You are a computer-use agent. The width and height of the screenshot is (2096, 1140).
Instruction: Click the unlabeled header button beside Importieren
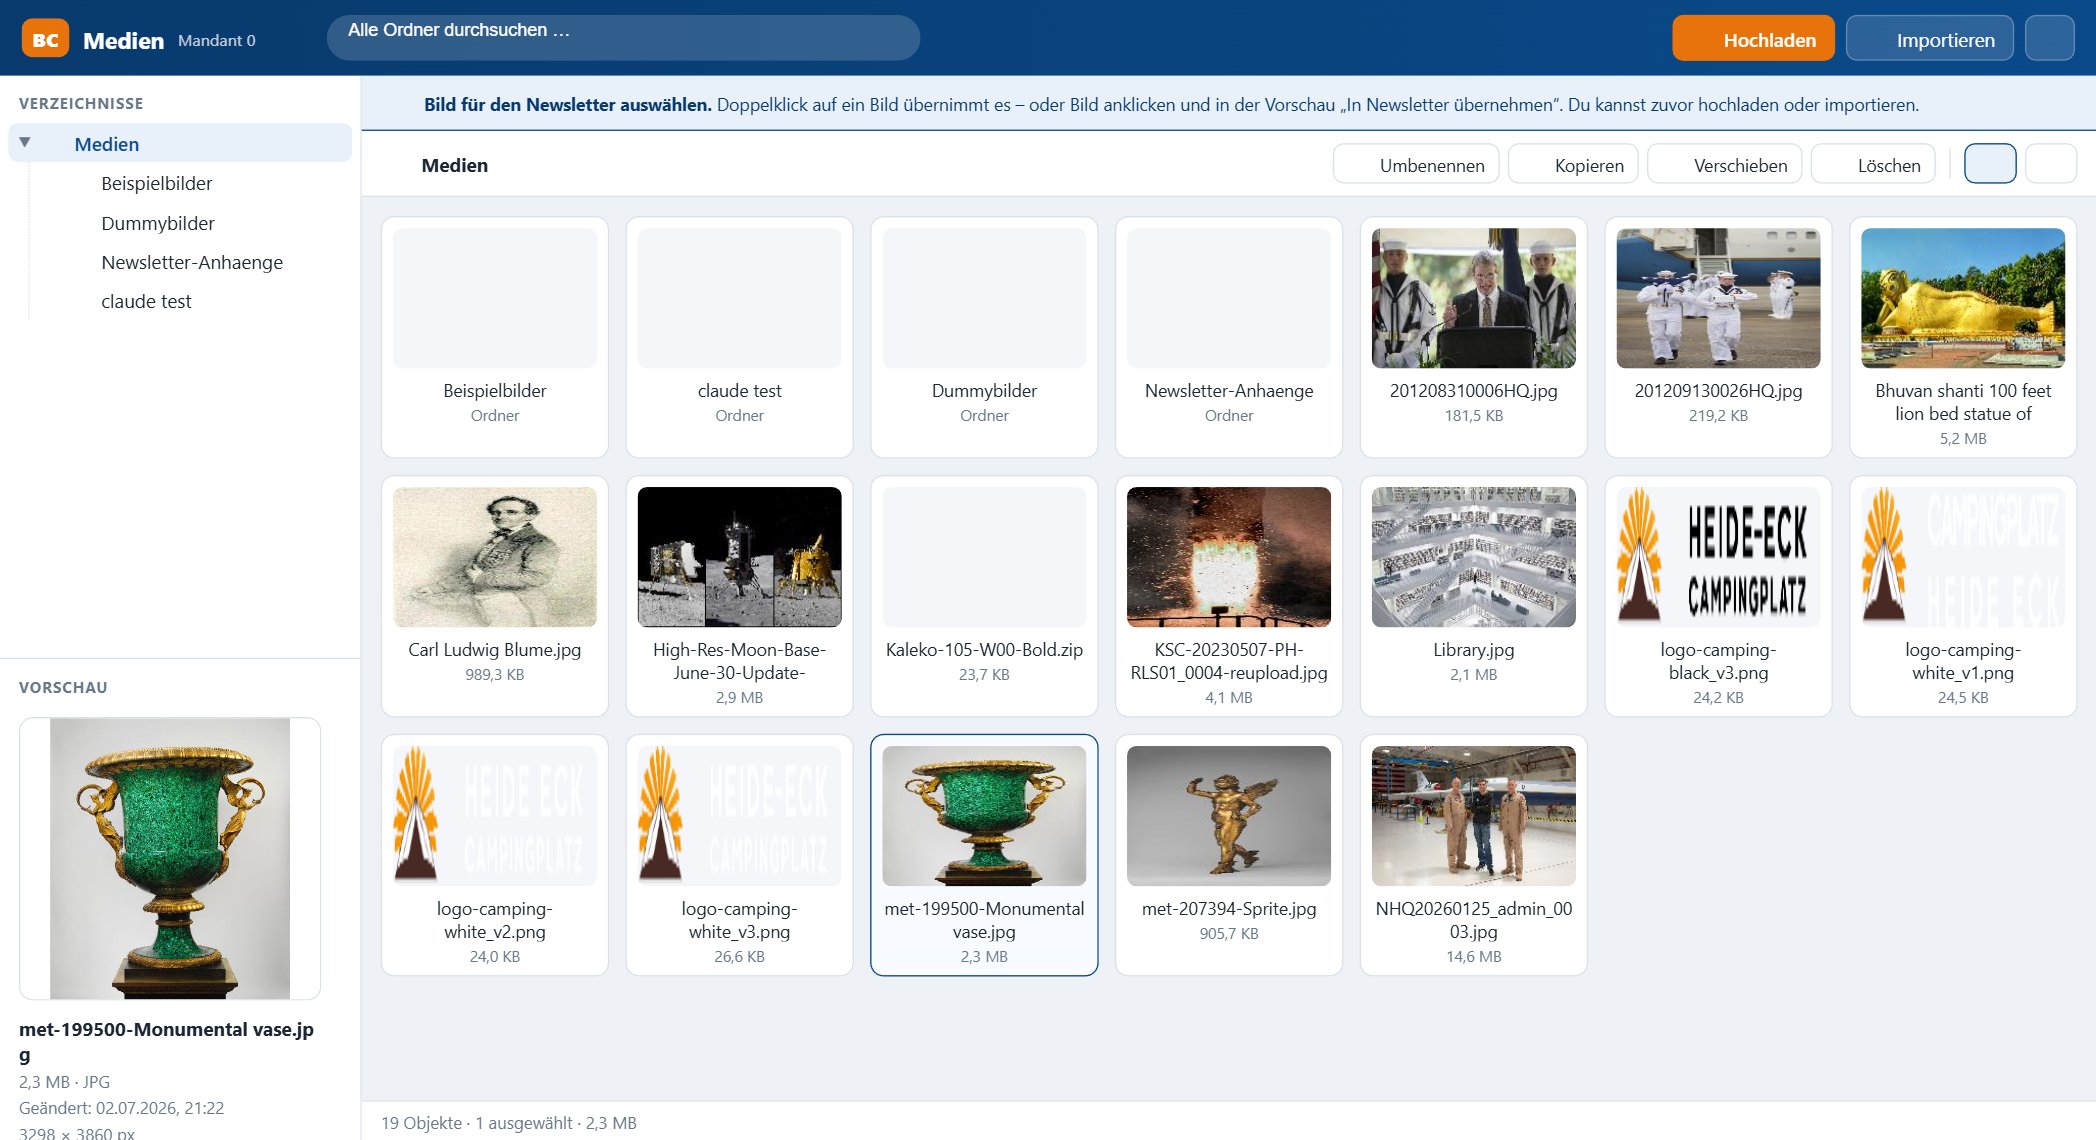coord(2049,39)
